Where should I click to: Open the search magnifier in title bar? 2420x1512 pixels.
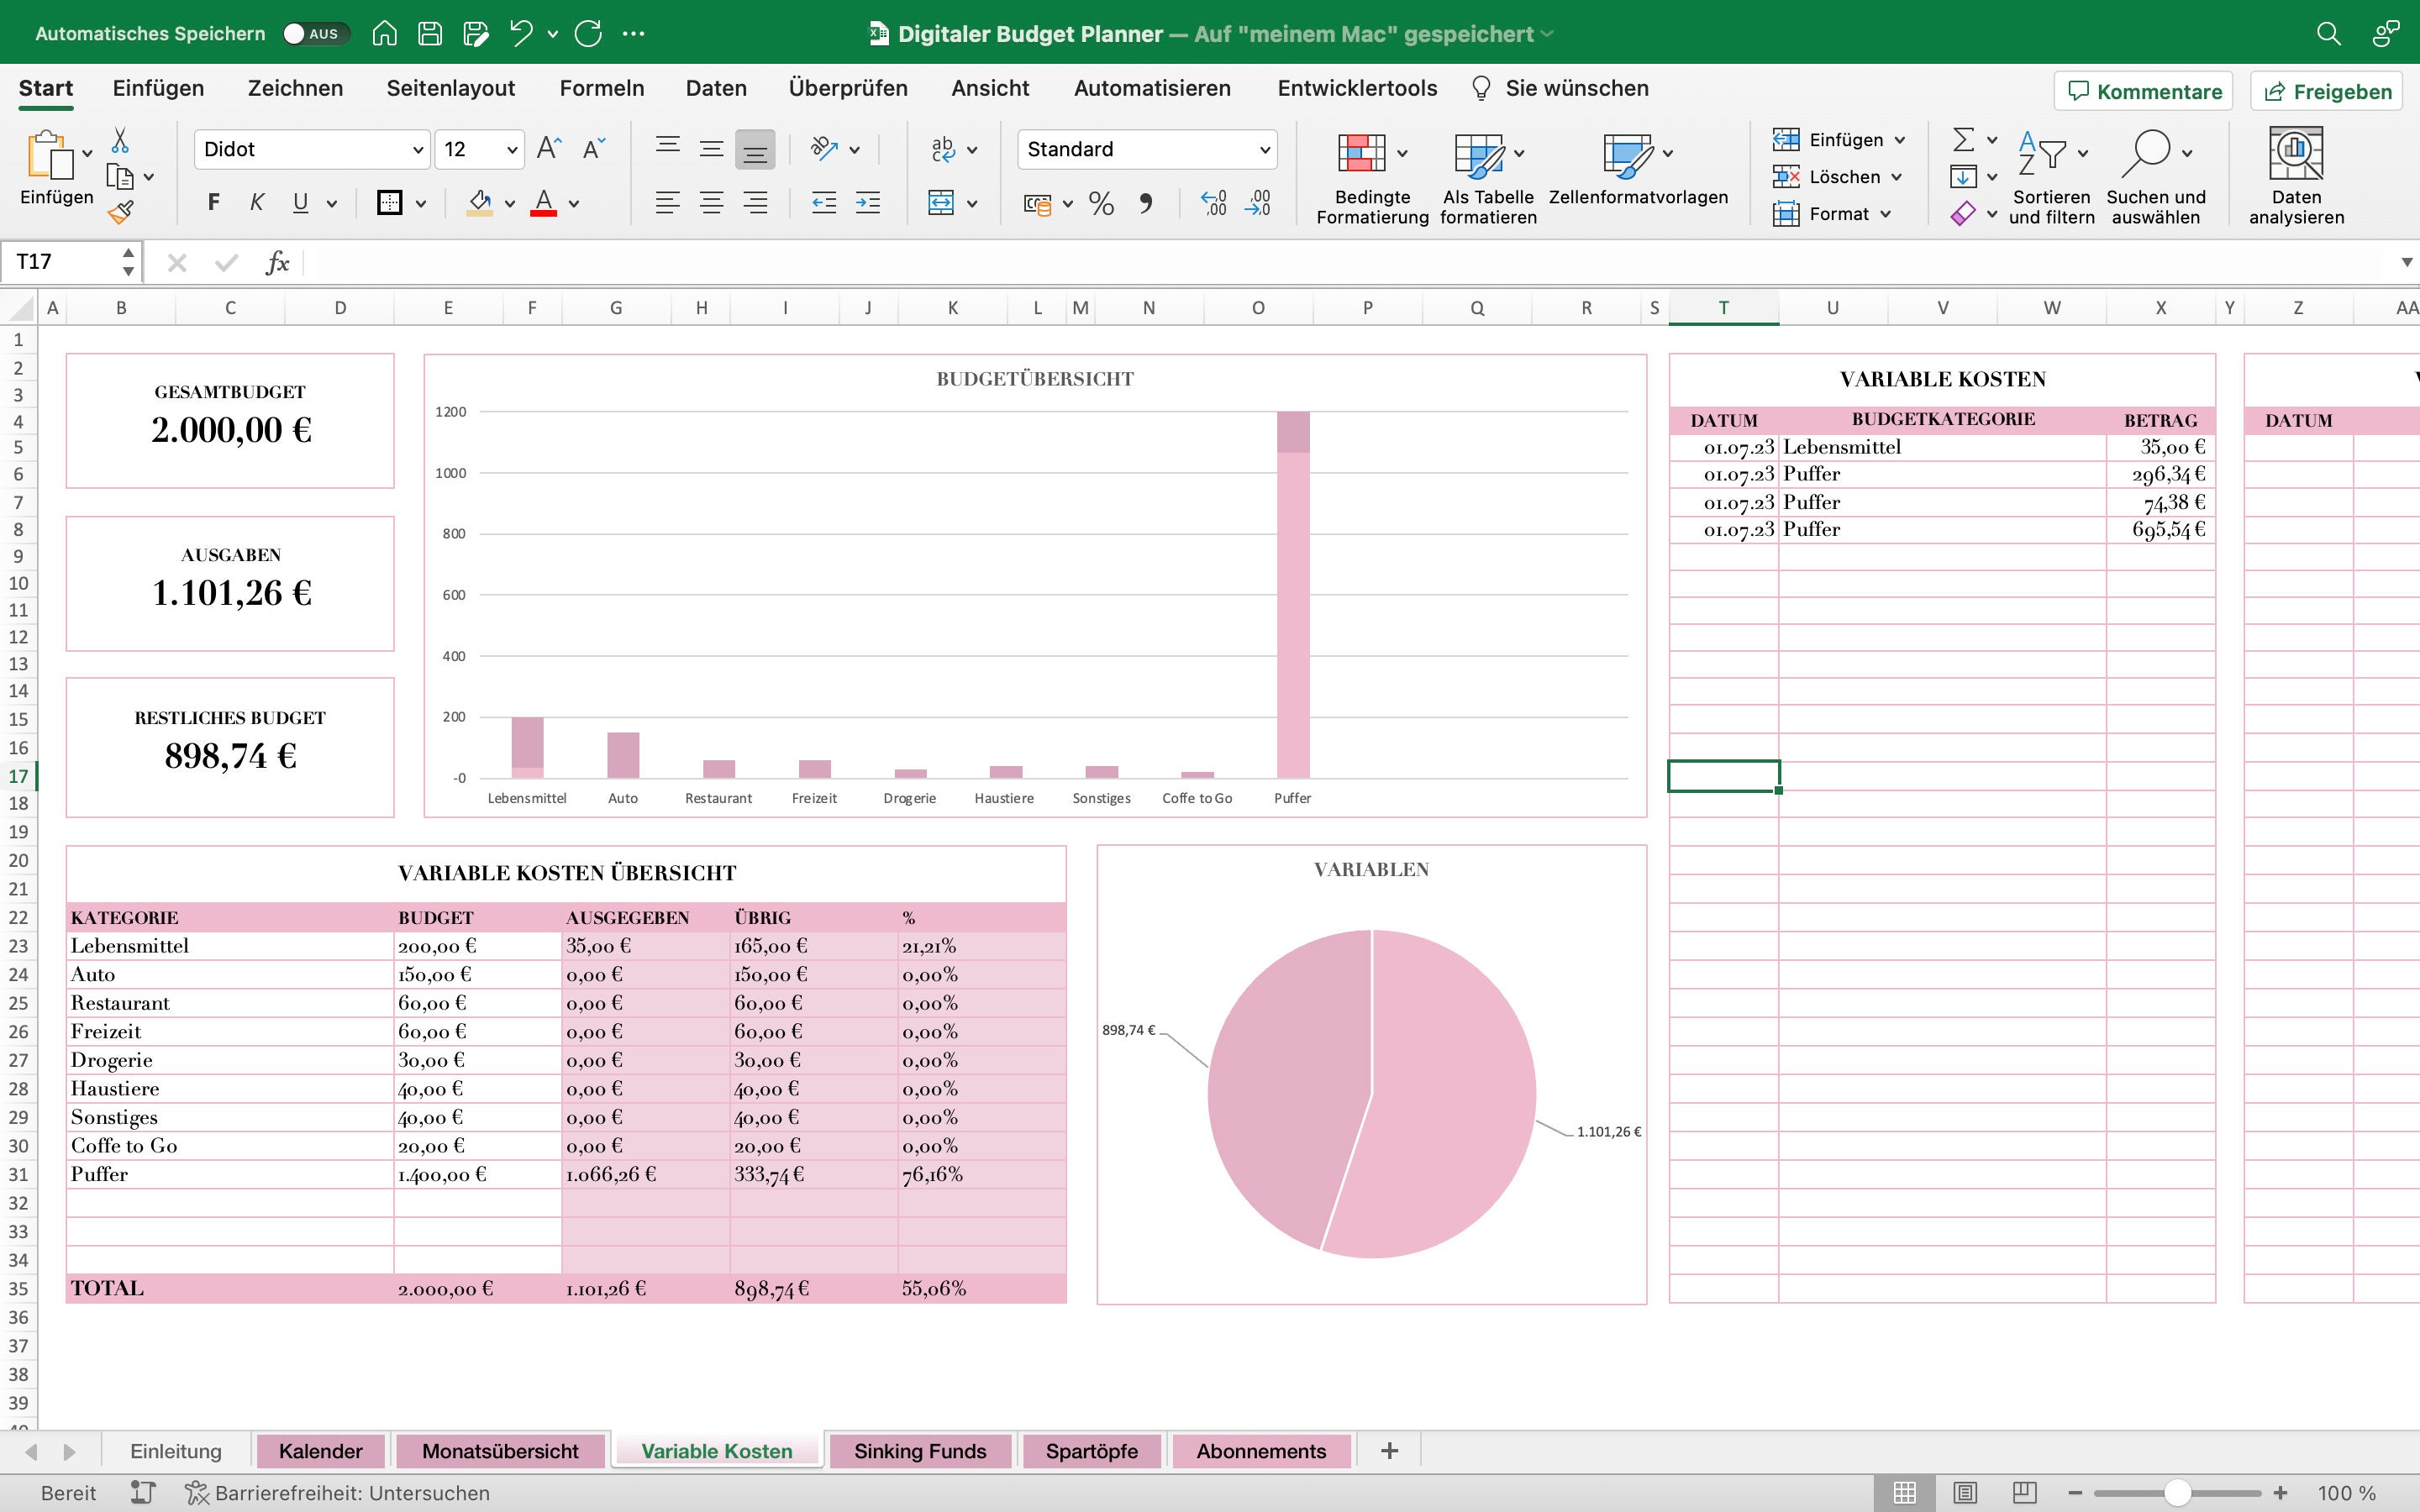coord(2329,34)
